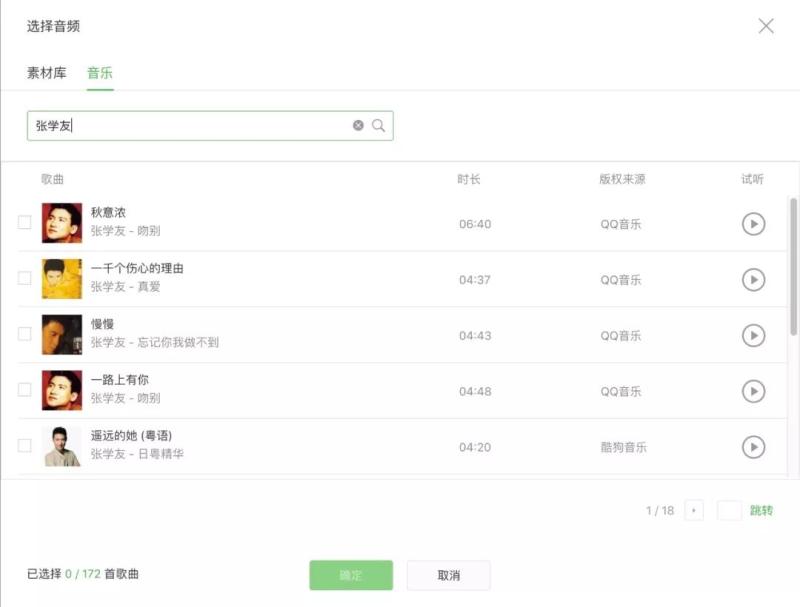Image resolution: width=800 pixels, height=607 pixels.
Task: Switch to the 素材库 tab
Action: (46, 73)
